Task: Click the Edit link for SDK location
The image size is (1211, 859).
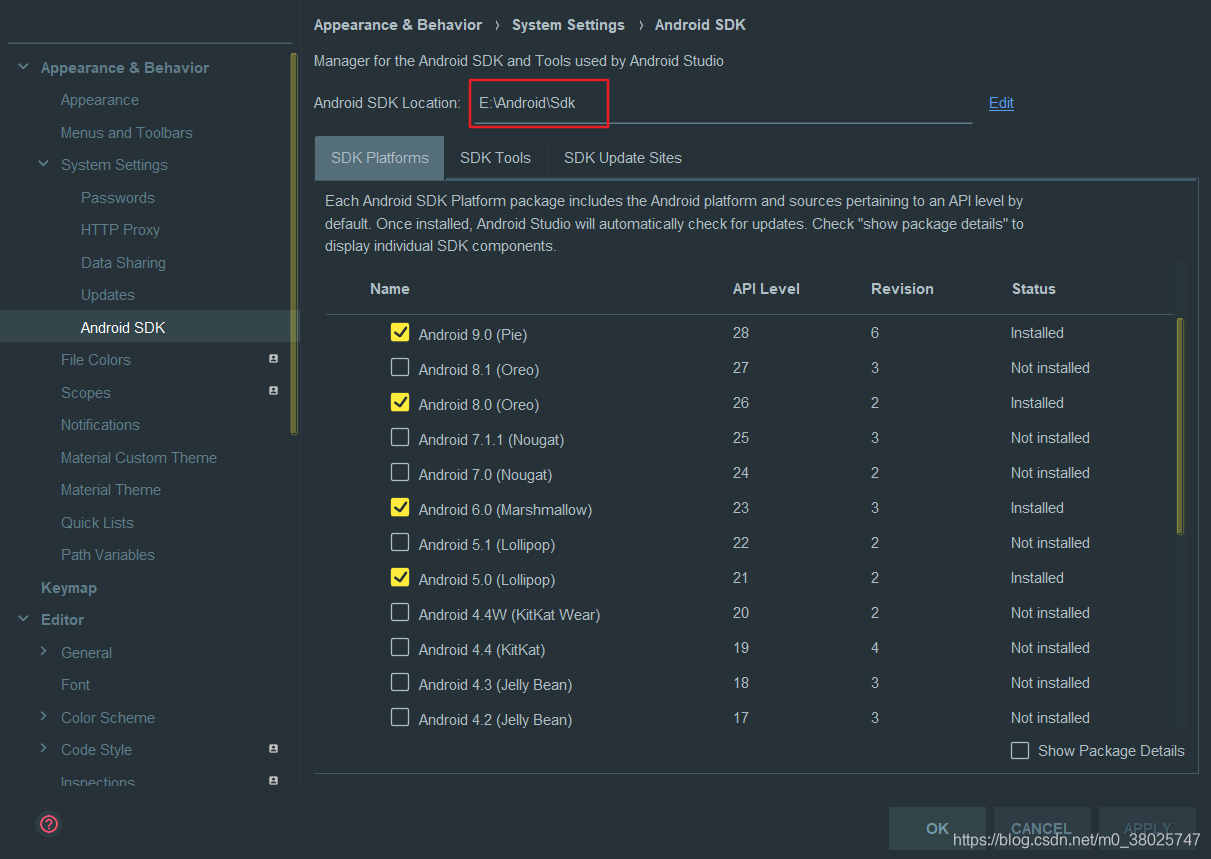Action: (1001, 103)
